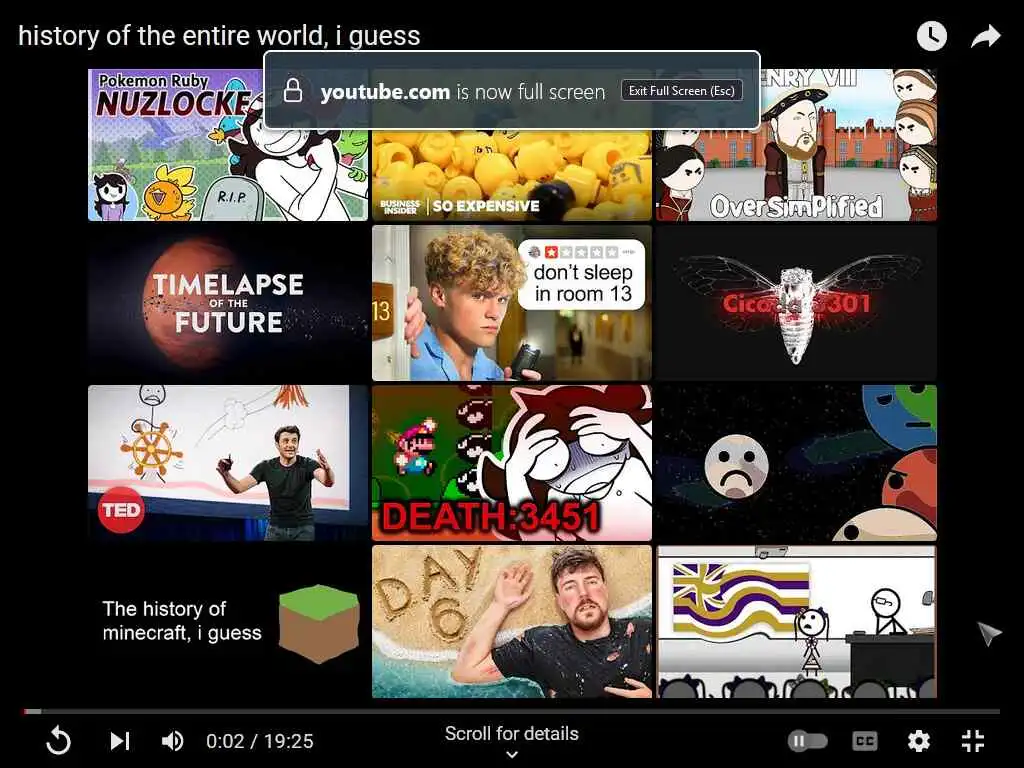
Task: Open the sad planet space video thumbnail
Action: (796, 462)
